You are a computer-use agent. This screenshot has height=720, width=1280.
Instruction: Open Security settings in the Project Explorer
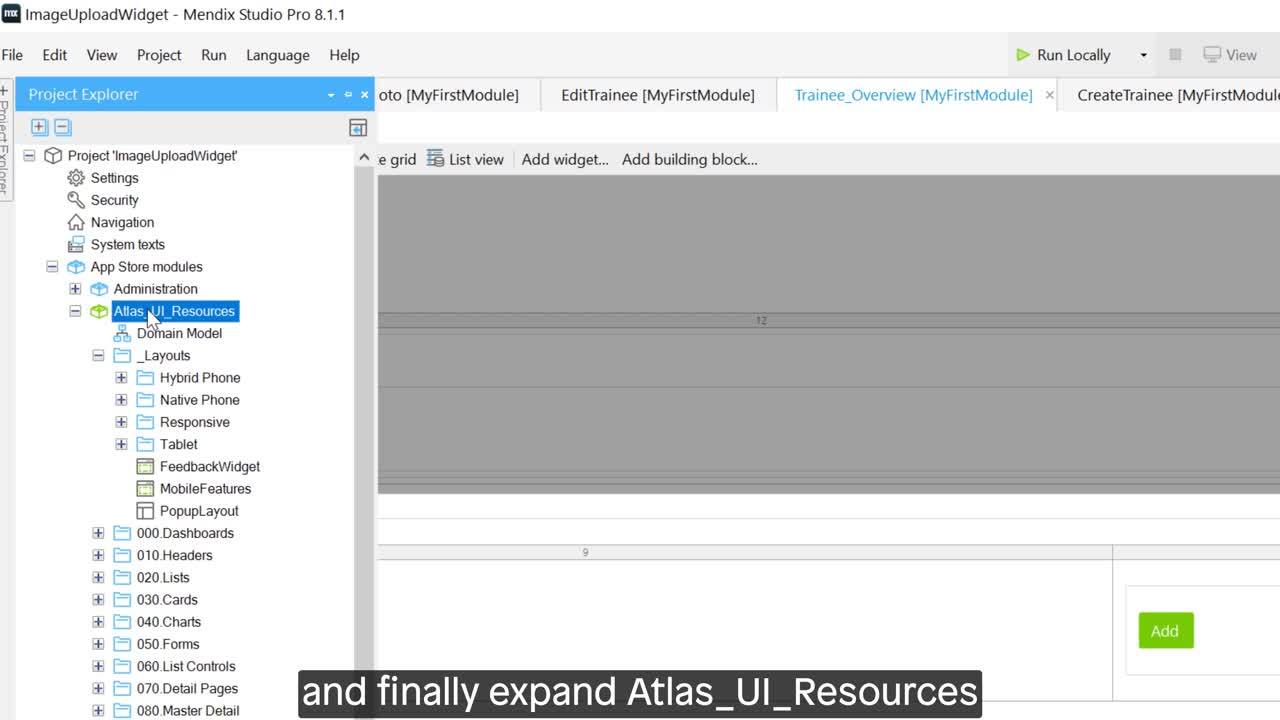[116, 200]
